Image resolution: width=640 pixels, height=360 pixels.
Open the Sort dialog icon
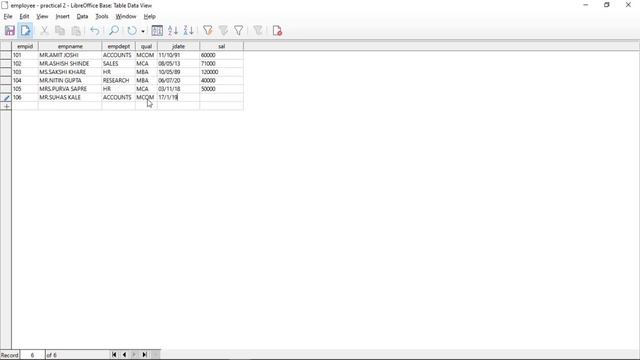click(x=157, y=31)
